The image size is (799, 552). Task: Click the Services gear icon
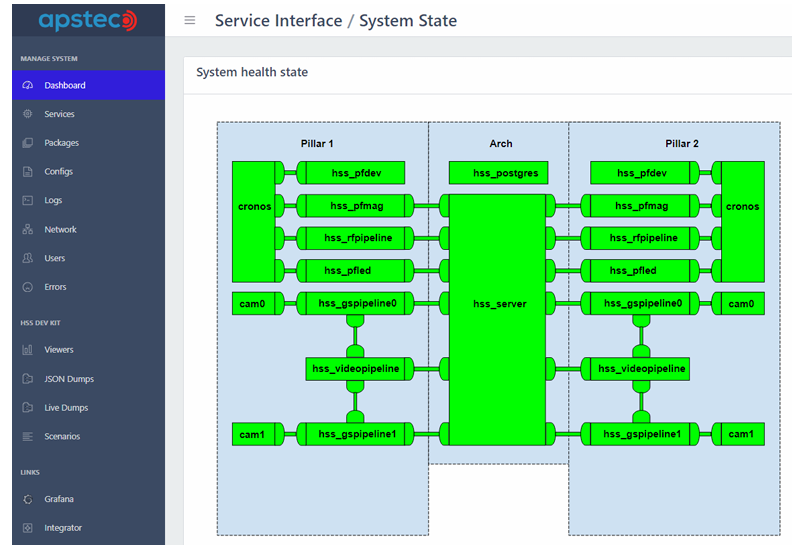point(27,114)
